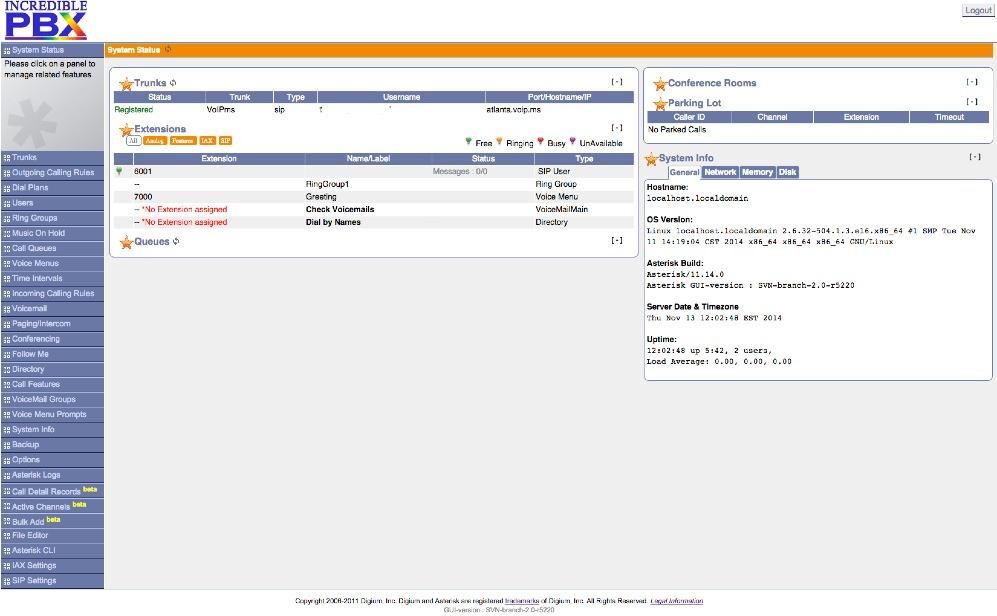997x616 pixels.
Task: Open VoiceMail Groups in sidebar
Action: [x=52, y=400]
